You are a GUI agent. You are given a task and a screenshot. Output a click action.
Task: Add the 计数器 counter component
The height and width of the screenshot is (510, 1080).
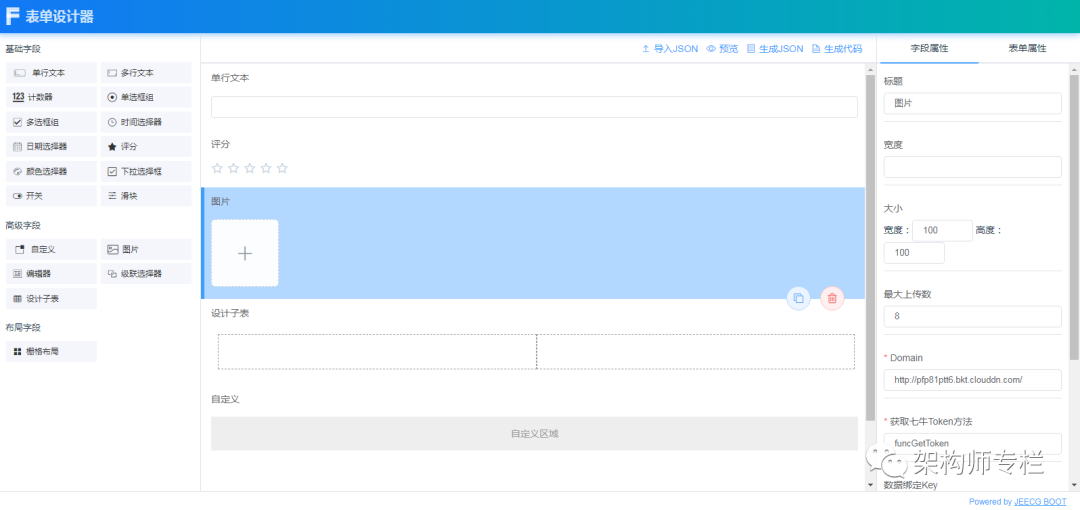coord(51,97)
